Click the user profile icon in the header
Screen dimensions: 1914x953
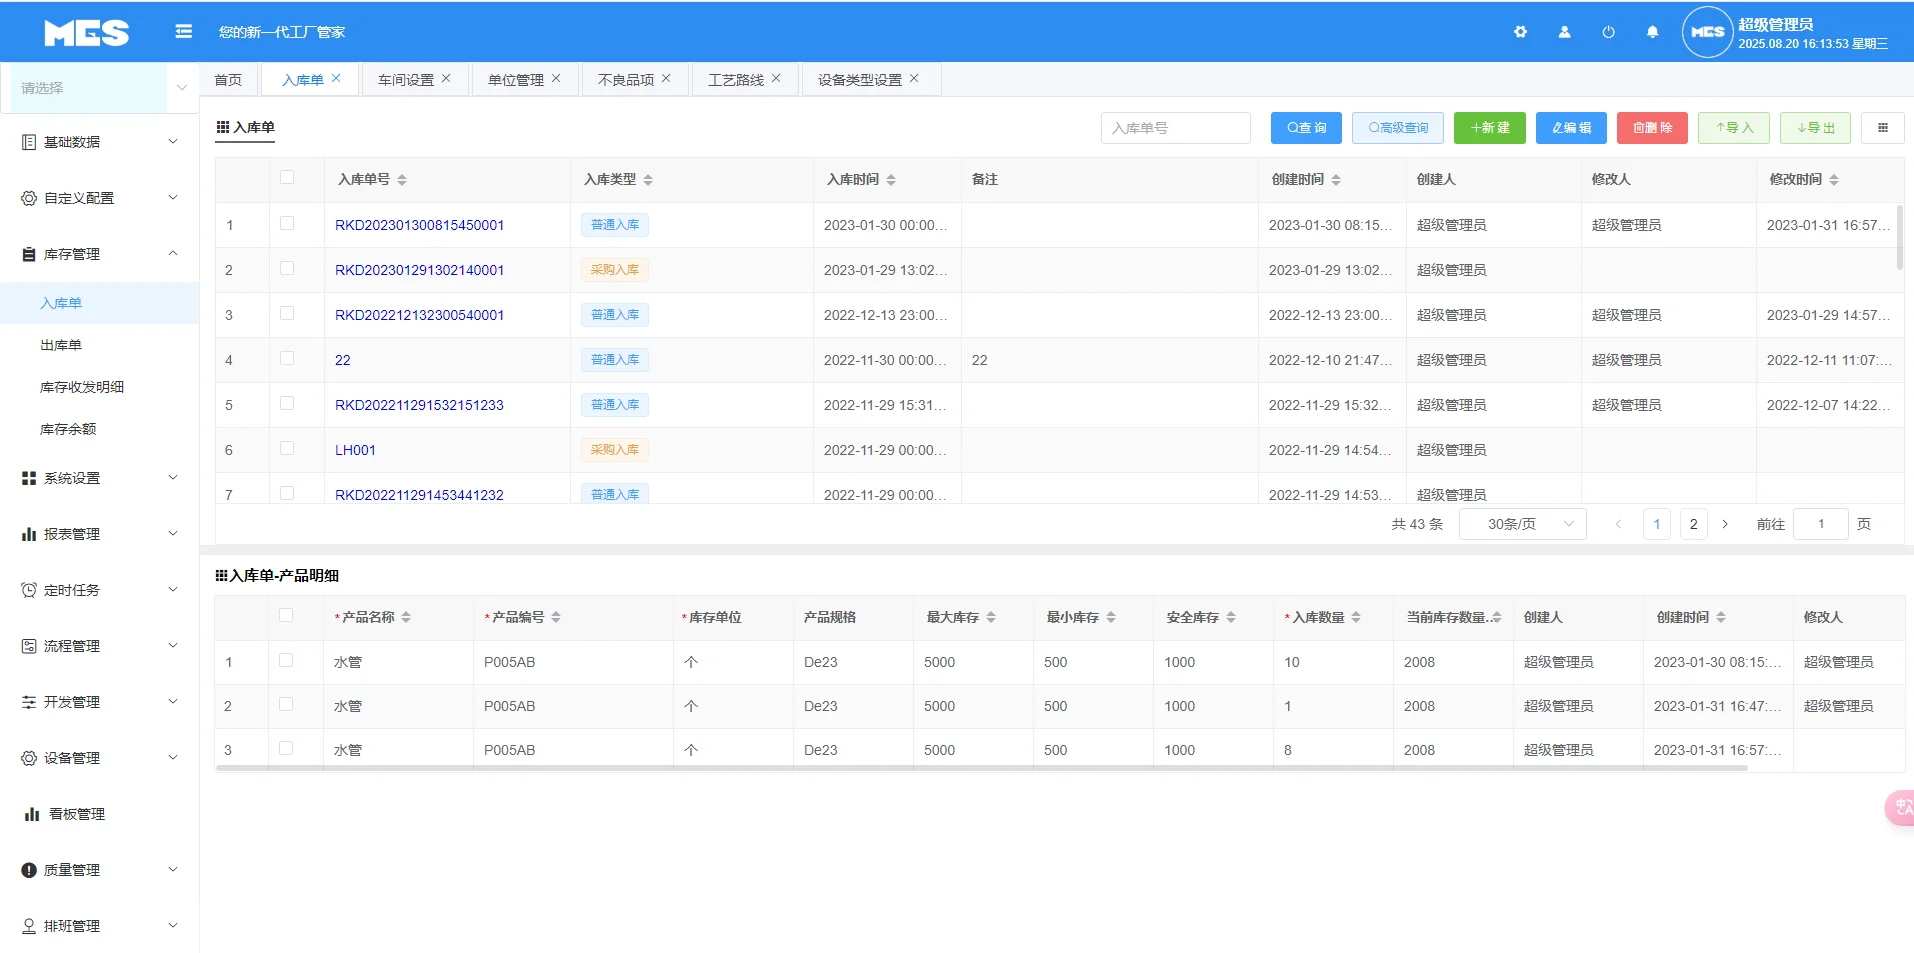[x=1563, y=31]
